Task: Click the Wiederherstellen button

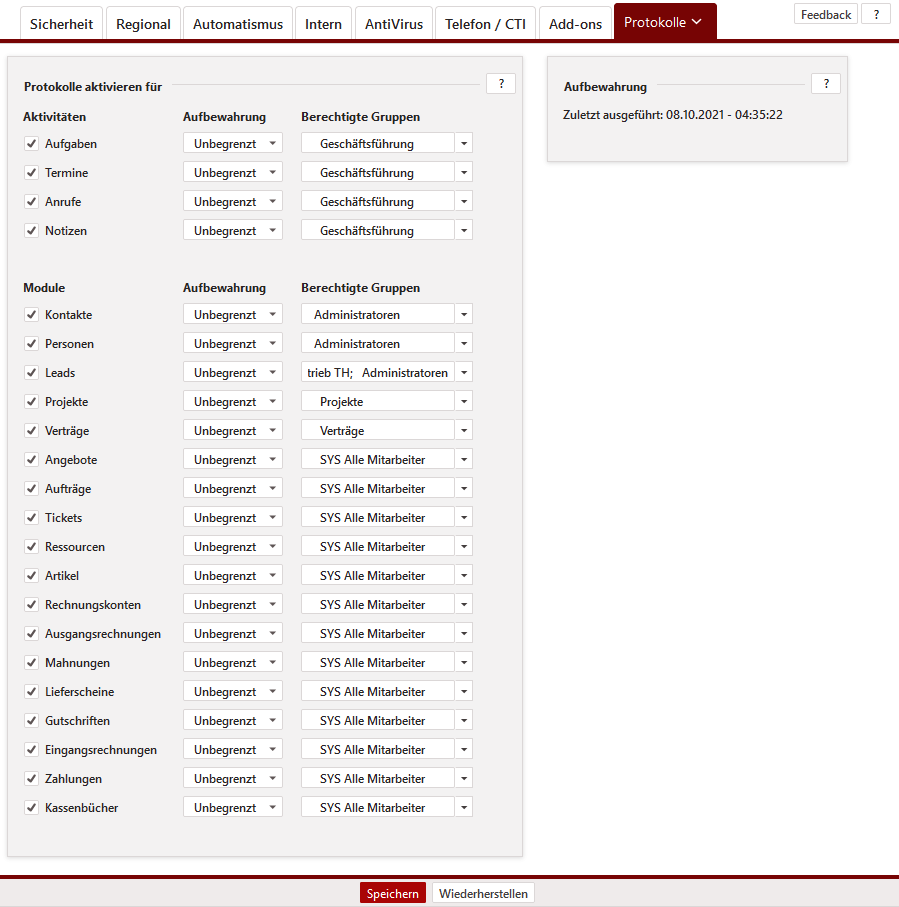Action: (x=484, y=893)
